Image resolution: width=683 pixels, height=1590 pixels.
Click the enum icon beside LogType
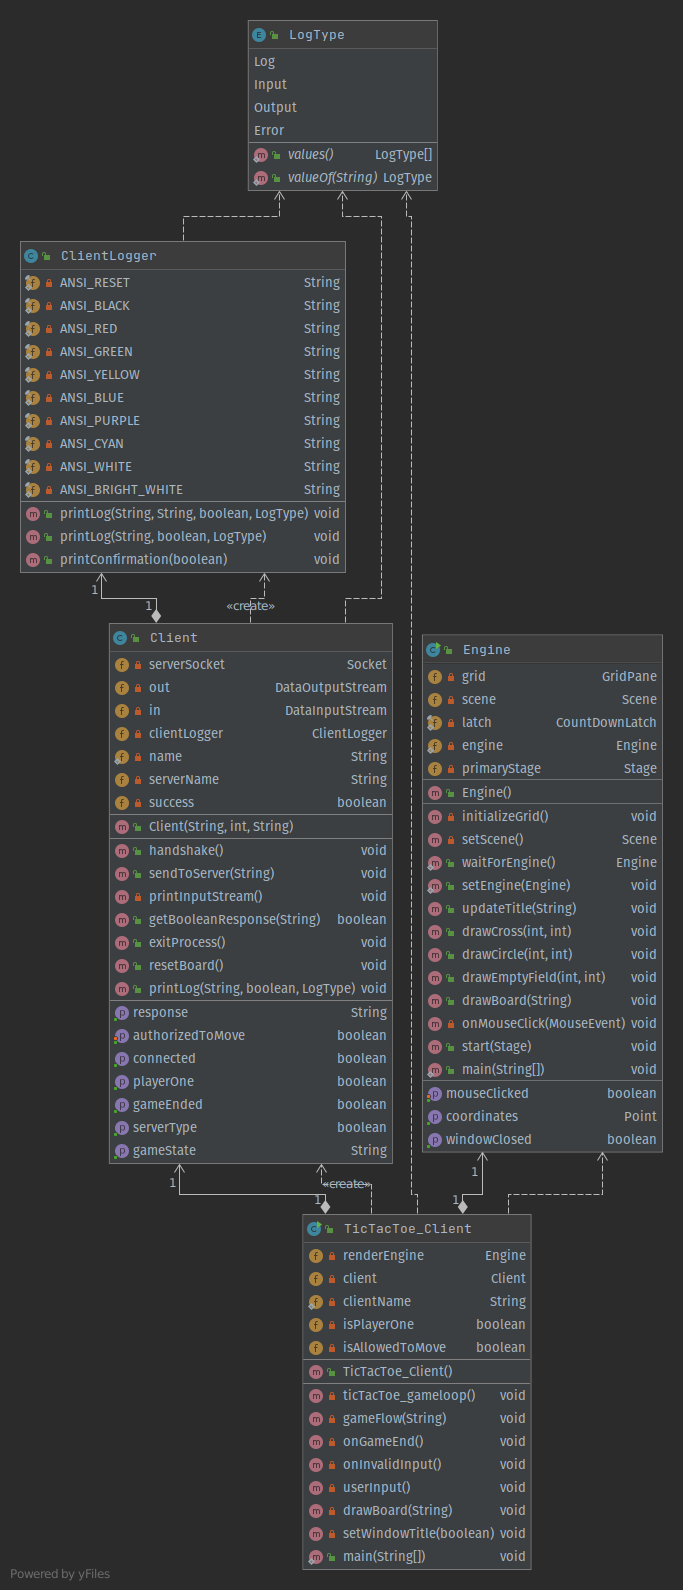(x=260, y=35)
